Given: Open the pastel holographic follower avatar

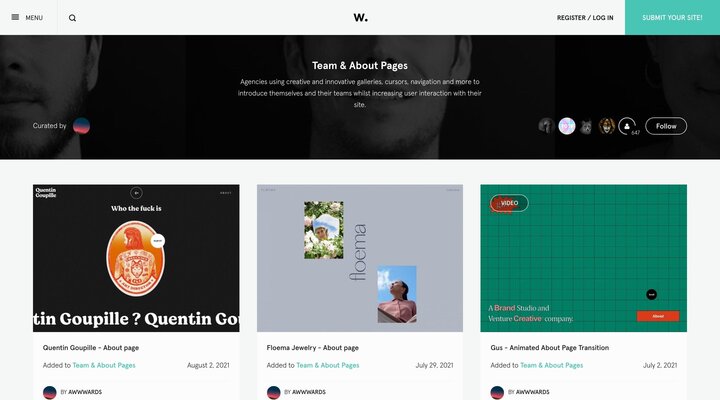Looking at the screenshot, I should (567, 126).
